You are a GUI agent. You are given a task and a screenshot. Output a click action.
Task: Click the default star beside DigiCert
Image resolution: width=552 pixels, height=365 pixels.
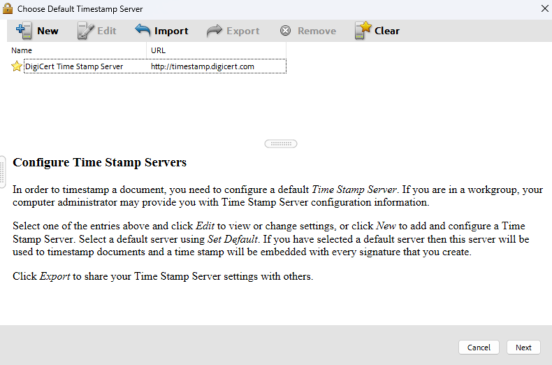pyautogui.click(x=16, y=66)
